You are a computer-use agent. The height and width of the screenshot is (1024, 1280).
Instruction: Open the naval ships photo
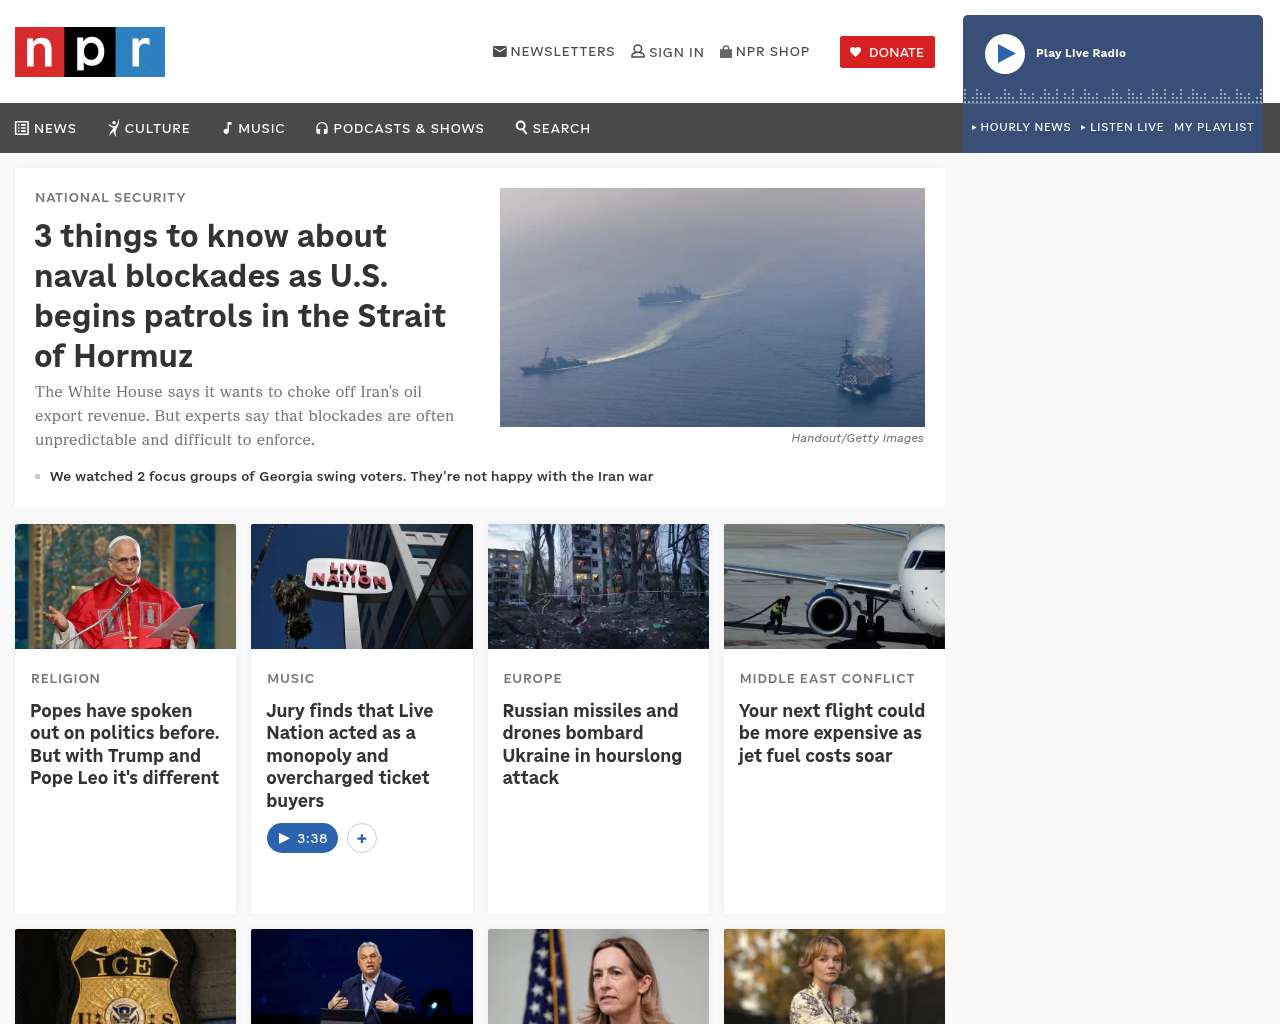712,307
